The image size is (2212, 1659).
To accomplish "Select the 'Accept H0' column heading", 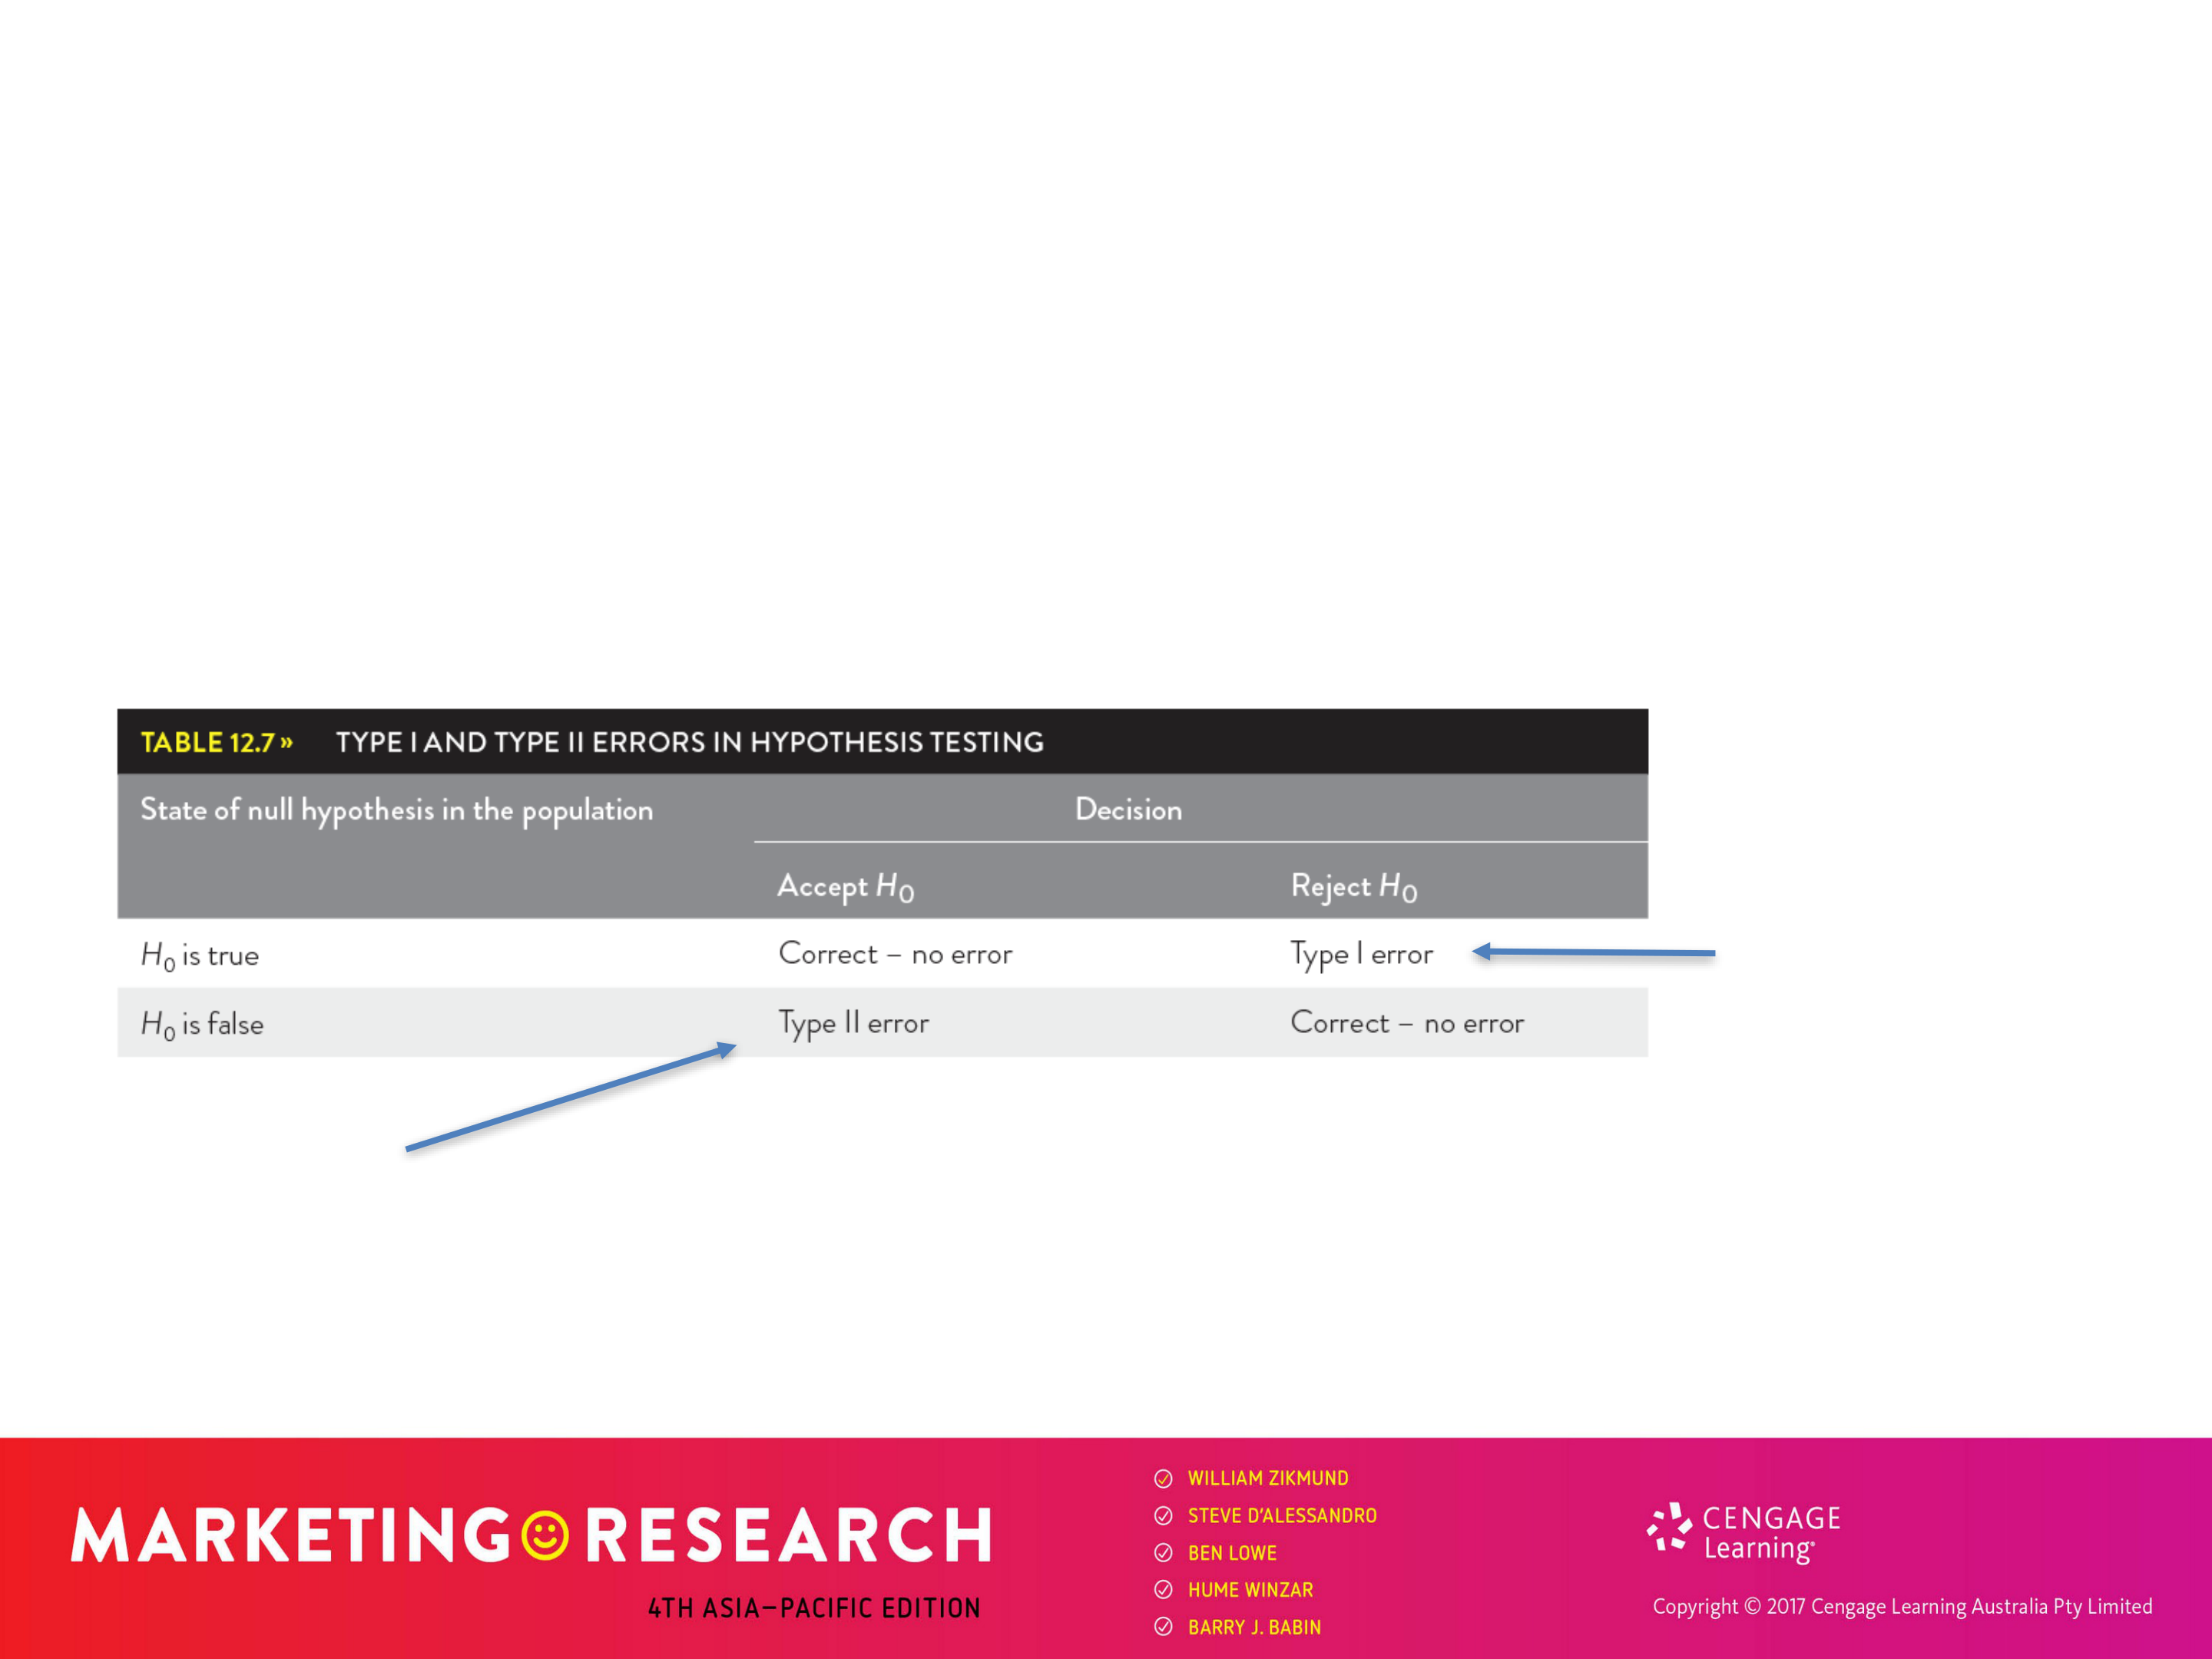I will [846, 886].
